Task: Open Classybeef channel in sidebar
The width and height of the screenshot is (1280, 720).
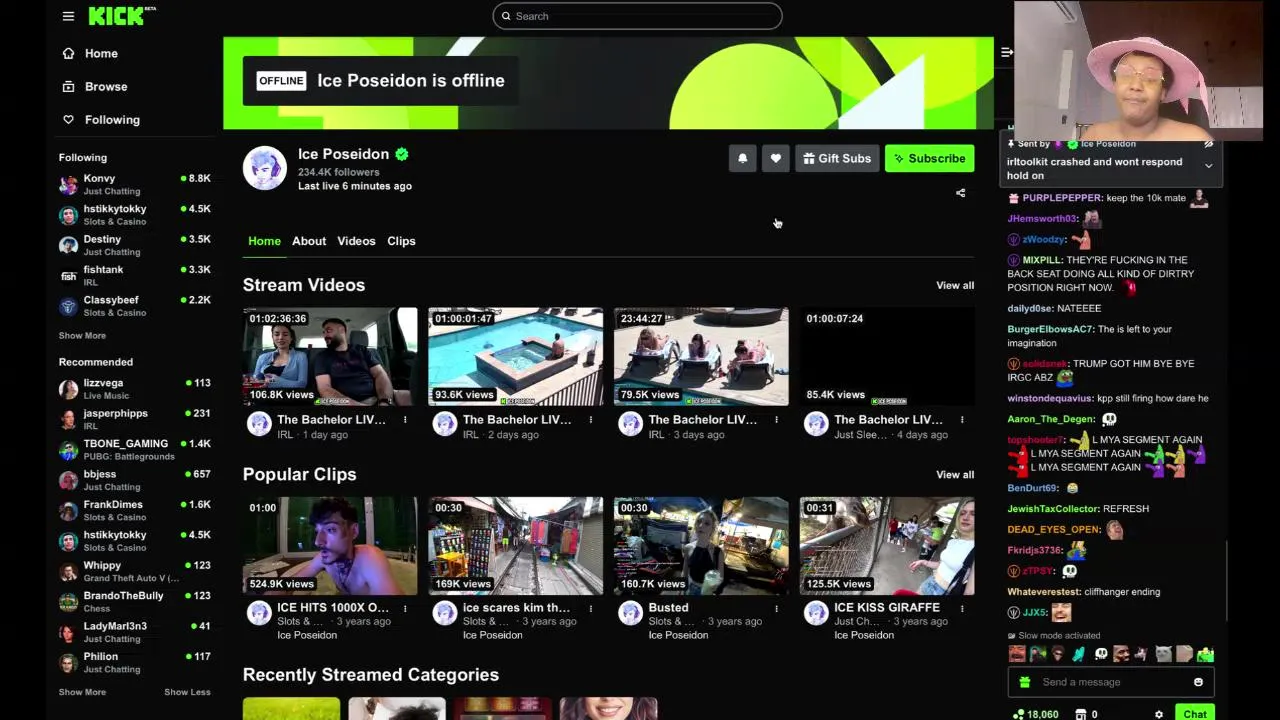Action: pos(134,306)
